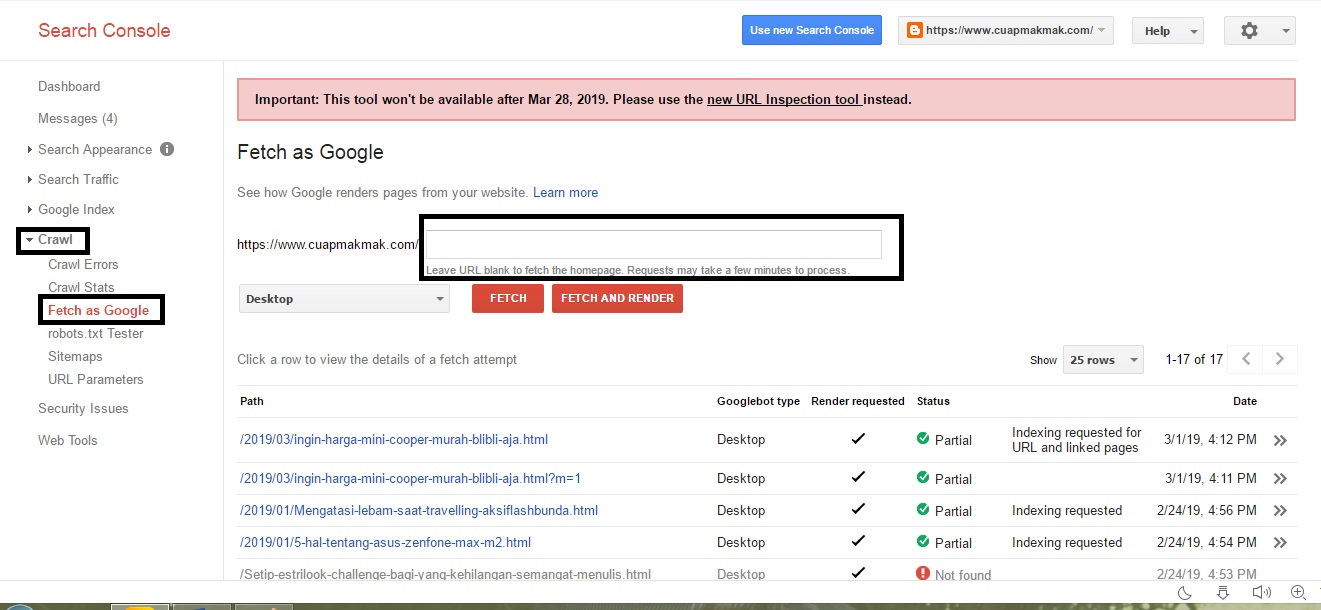Image resolution: width=1321 pixels, height=610 pixels.
Task: Open details arrow for the 3/1/19, 4:12 PM row
Action: point(1280,440)
